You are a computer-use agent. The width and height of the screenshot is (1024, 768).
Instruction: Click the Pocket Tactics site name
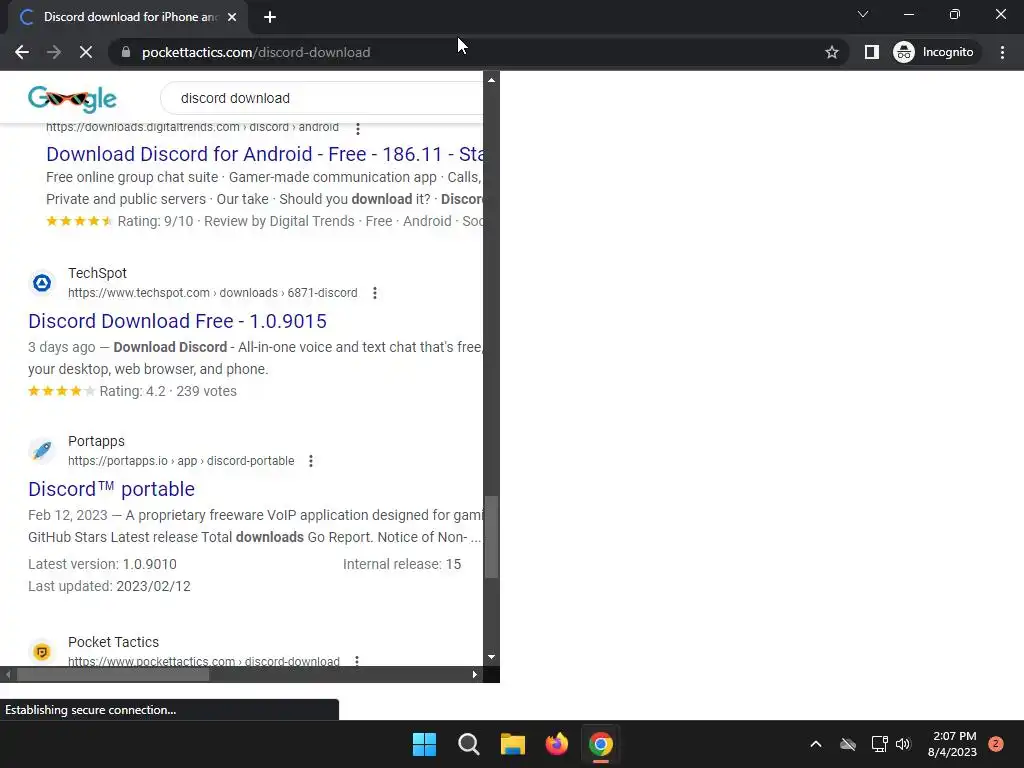[x=113, y=642]
